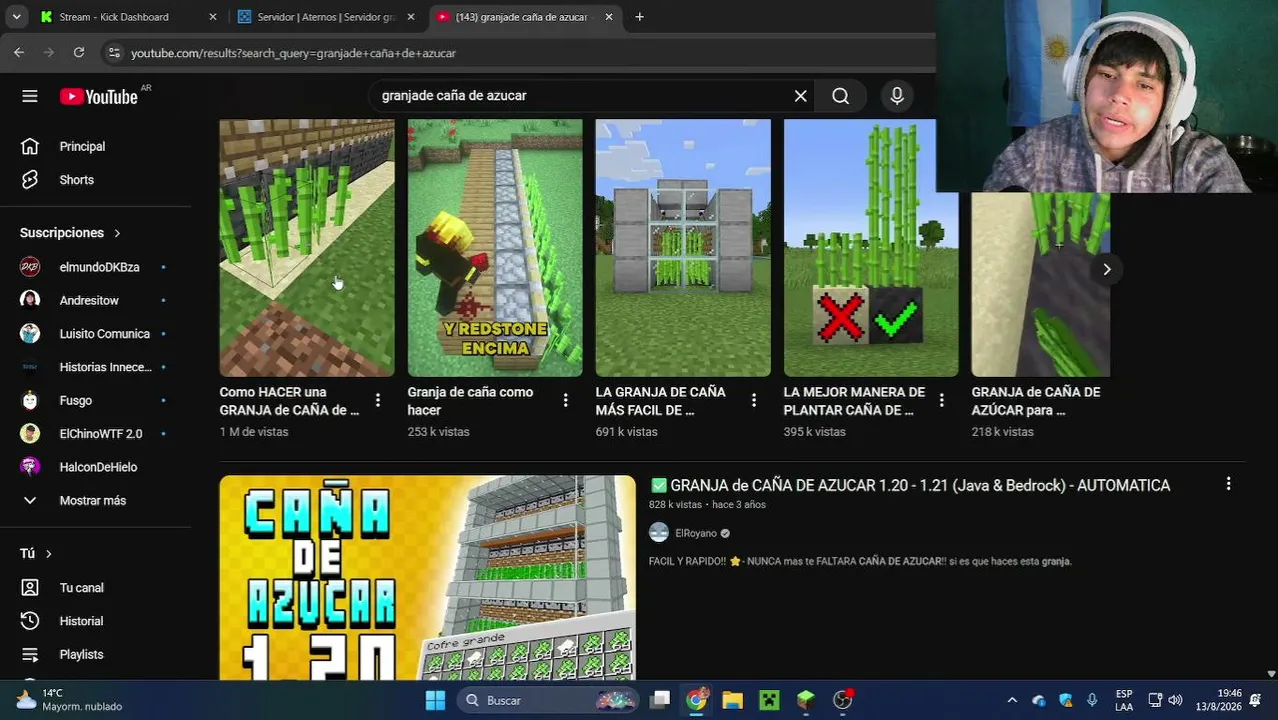Open options for Como HACER una GRANJA short
1278x720 pixels.
click(x=377, y=400)
